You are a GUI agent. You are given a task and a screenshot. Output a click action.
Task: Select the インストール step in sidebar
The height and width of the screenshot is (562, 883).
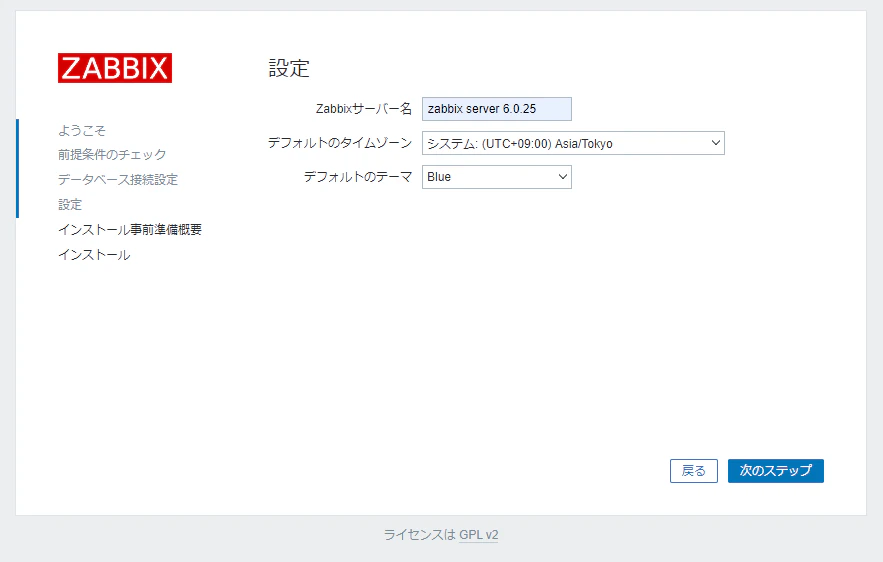[94, 255]
